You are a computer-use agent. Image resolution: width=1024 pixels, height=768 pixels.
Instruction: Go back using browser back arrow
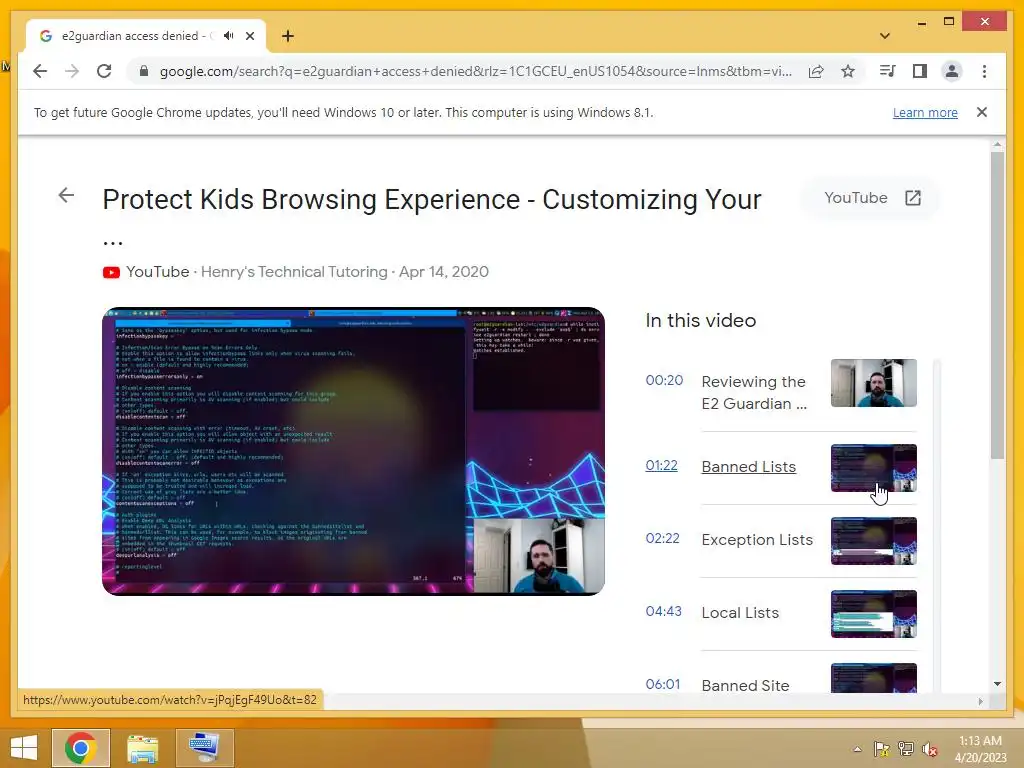pyautogui.click(x=40, y=71)
